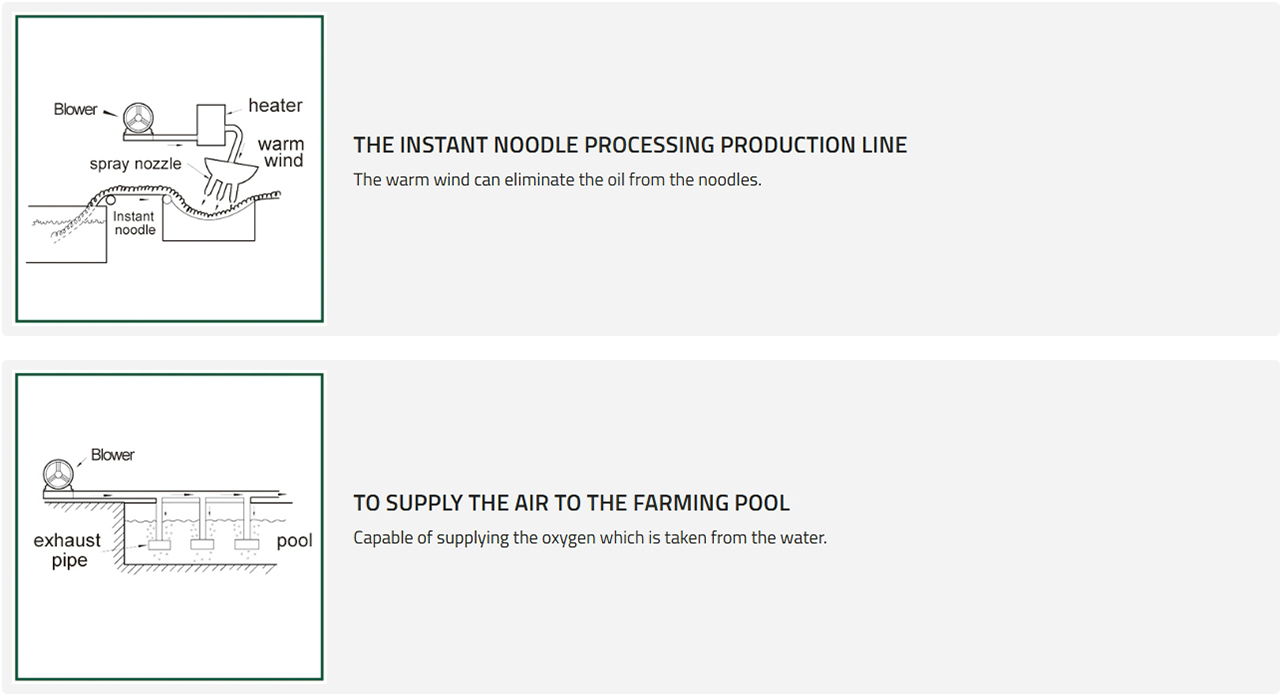
Task: Click the 'spray nozzle' label
Action: [136, 163]
